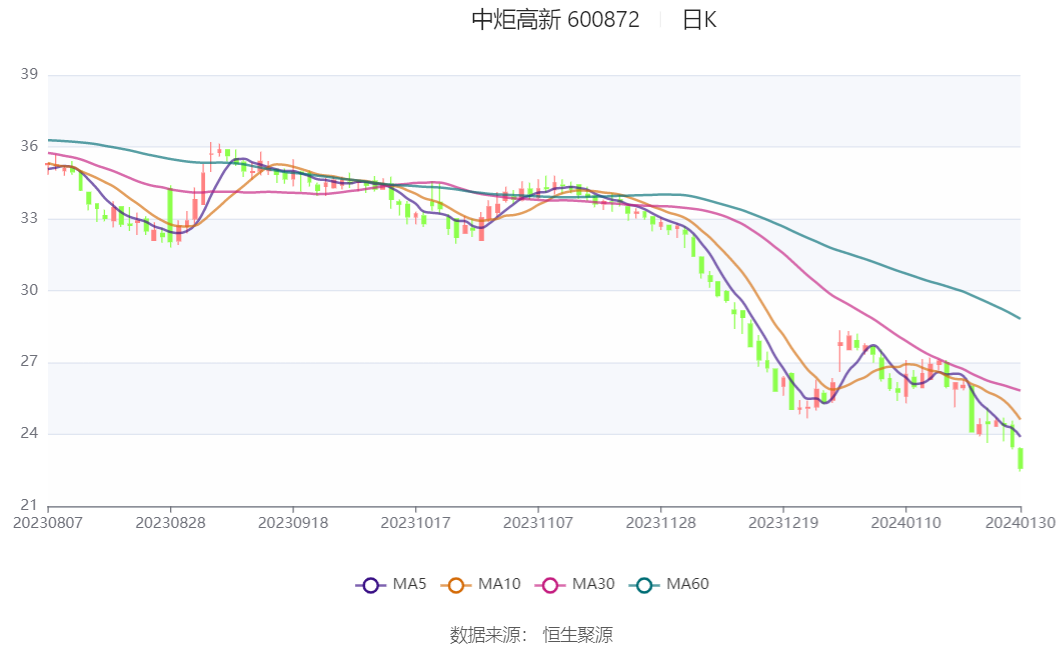Toggle the MA10 legend series
This screenshot has height=646, width=1062.
click(x=480, y=584)
